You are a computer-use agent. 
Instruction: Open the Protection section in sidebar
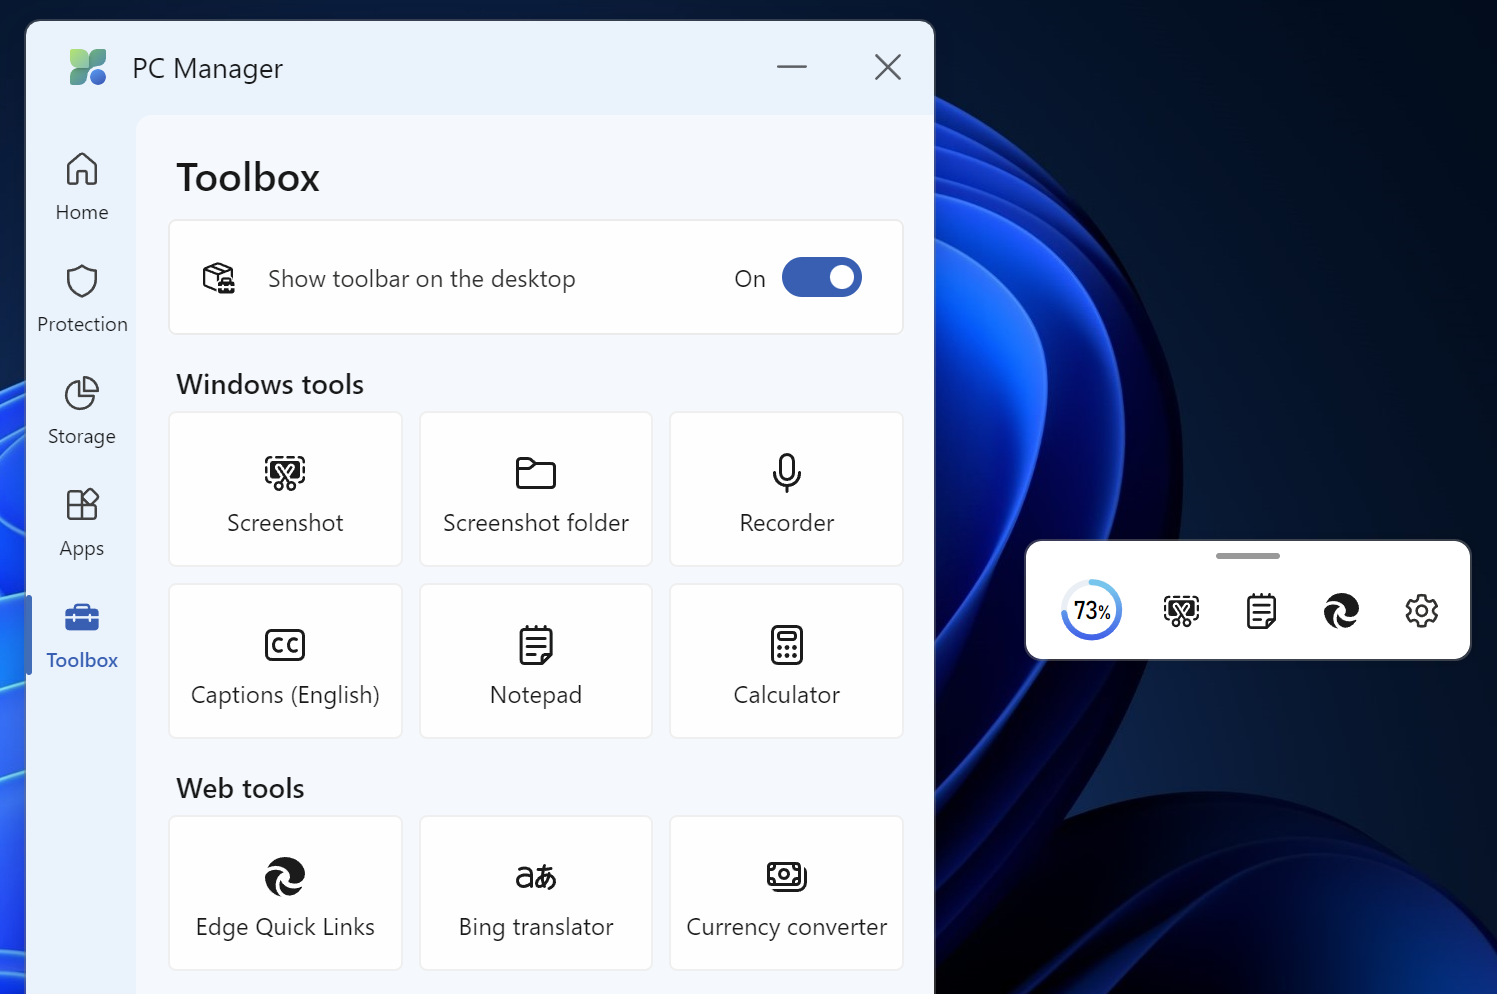82,299
